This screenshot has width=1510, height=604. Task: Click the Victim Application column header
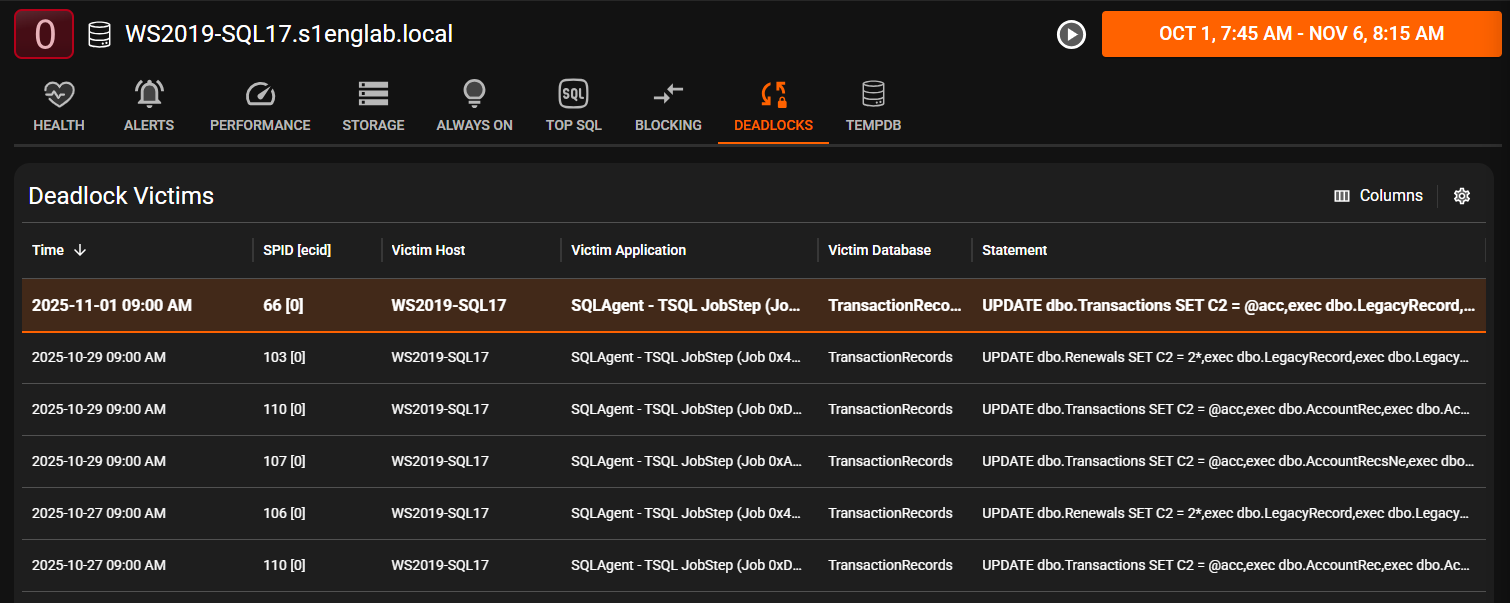coord(628,250)
